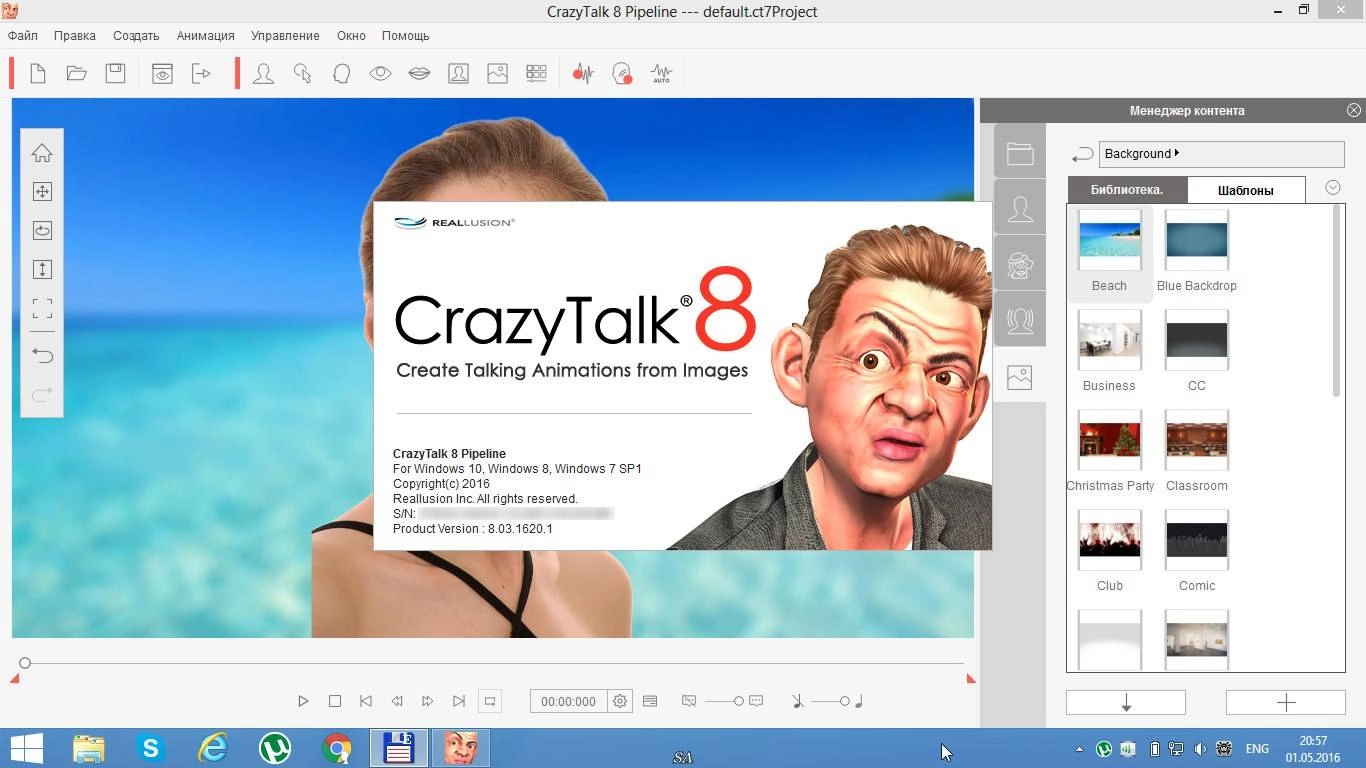
Task: Open project using folder toolbar icon
Action: pyautogui.click(x=76, y=73)
